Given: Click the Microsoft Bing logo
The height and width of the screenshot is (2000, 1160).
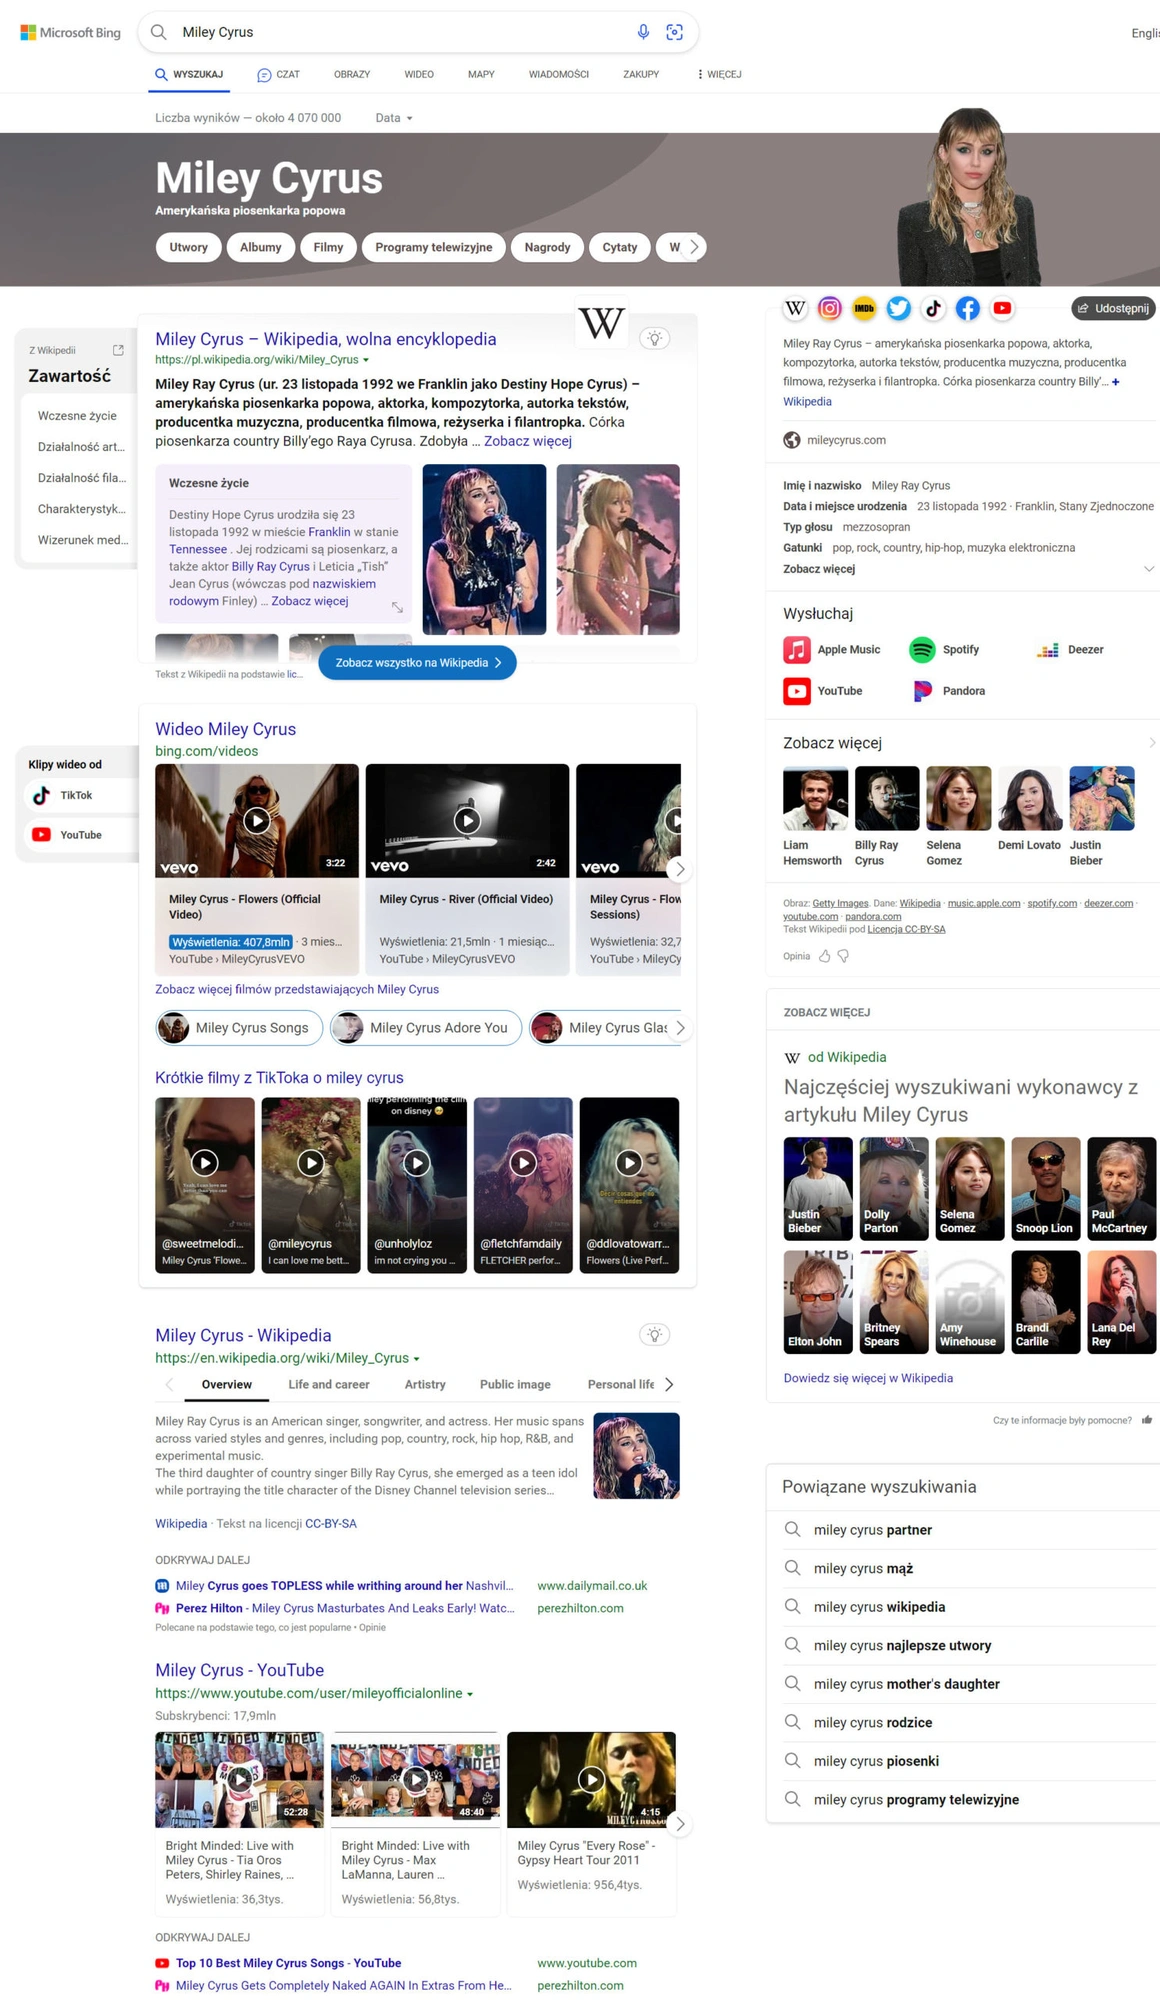Looking at the screenshot, I should [70, 32].
